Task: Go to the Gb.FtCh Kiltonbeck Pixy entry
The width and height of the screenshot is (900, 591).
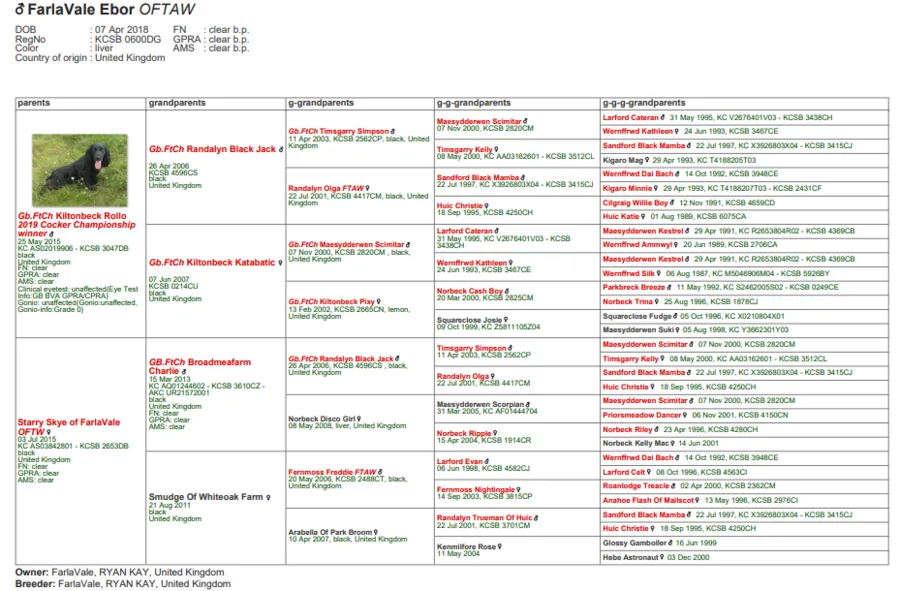Action: click(x=331, y=301)
